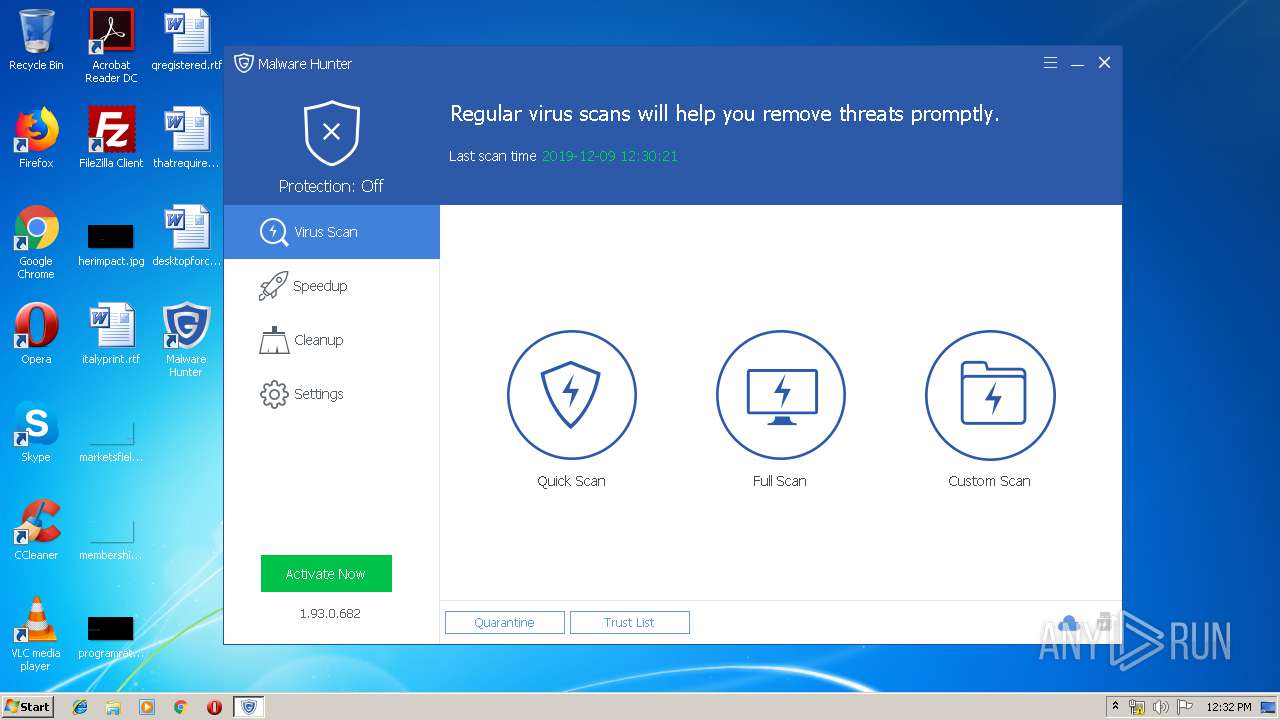This screenshot has width=1280, height=720.
Task: Select the membershi desktop file
Action: point(111,538)
